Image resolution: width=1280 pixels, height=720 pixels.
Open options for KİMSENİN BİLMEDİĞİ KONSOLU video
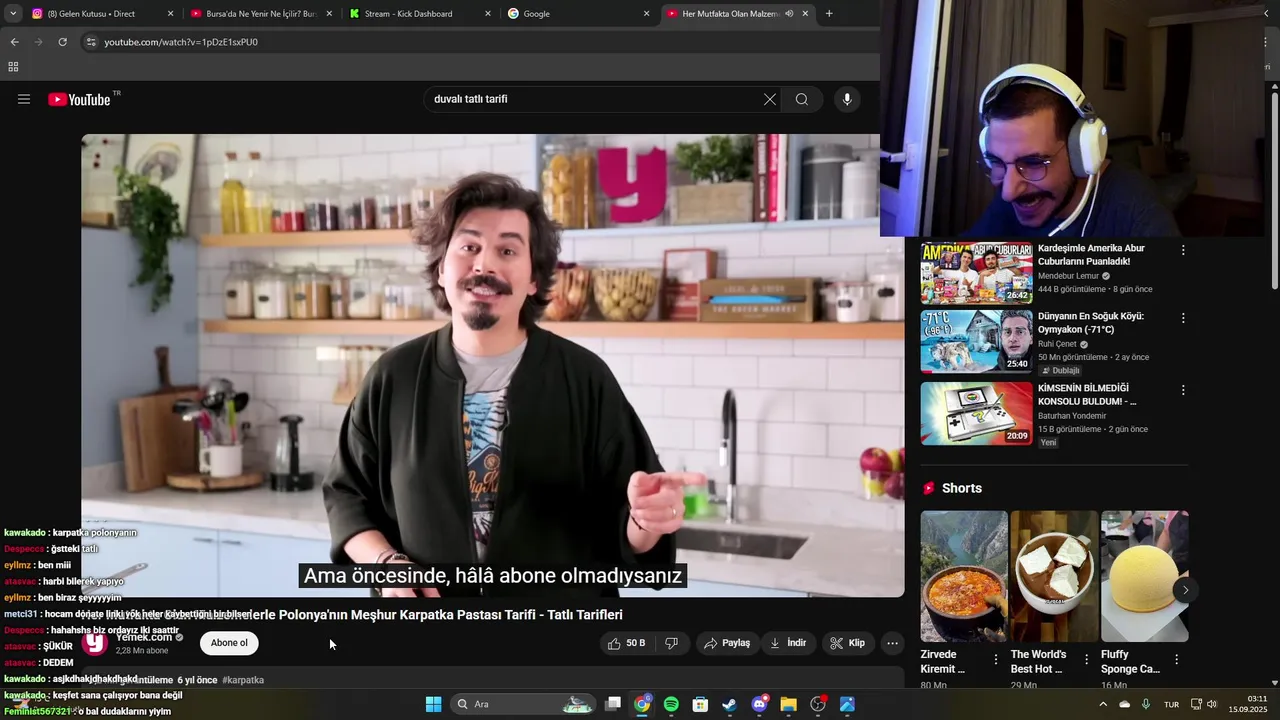1183,390
